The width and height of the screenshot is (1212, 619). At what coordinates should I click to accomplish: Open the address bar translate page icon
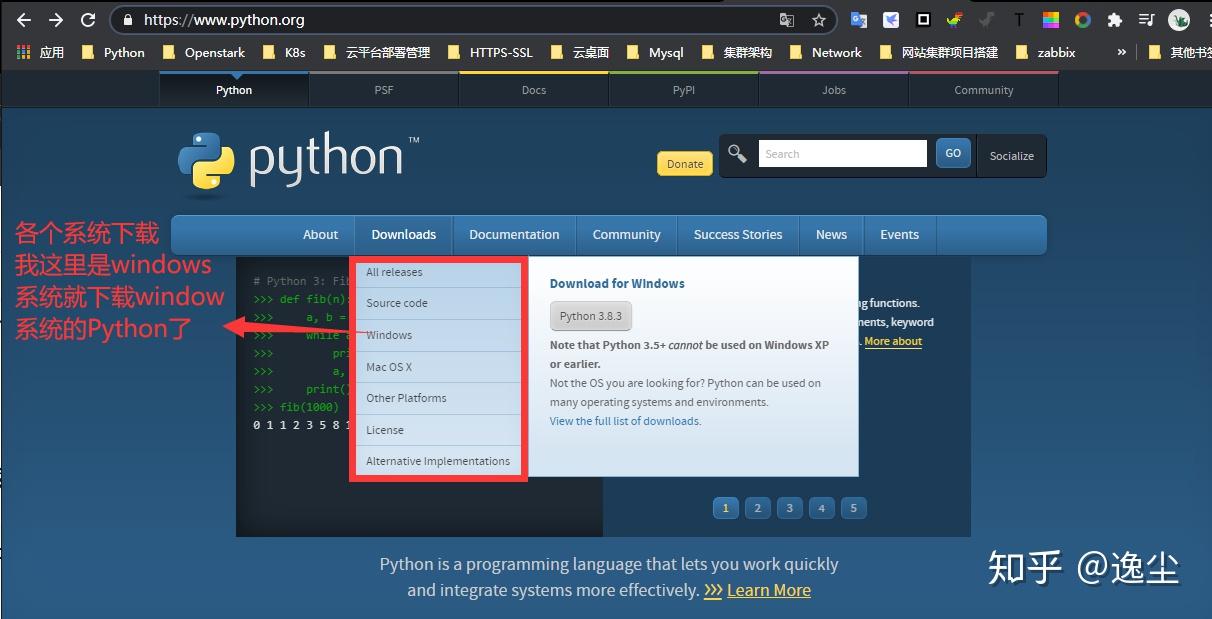pyautogui.click(x=787, y=20)
